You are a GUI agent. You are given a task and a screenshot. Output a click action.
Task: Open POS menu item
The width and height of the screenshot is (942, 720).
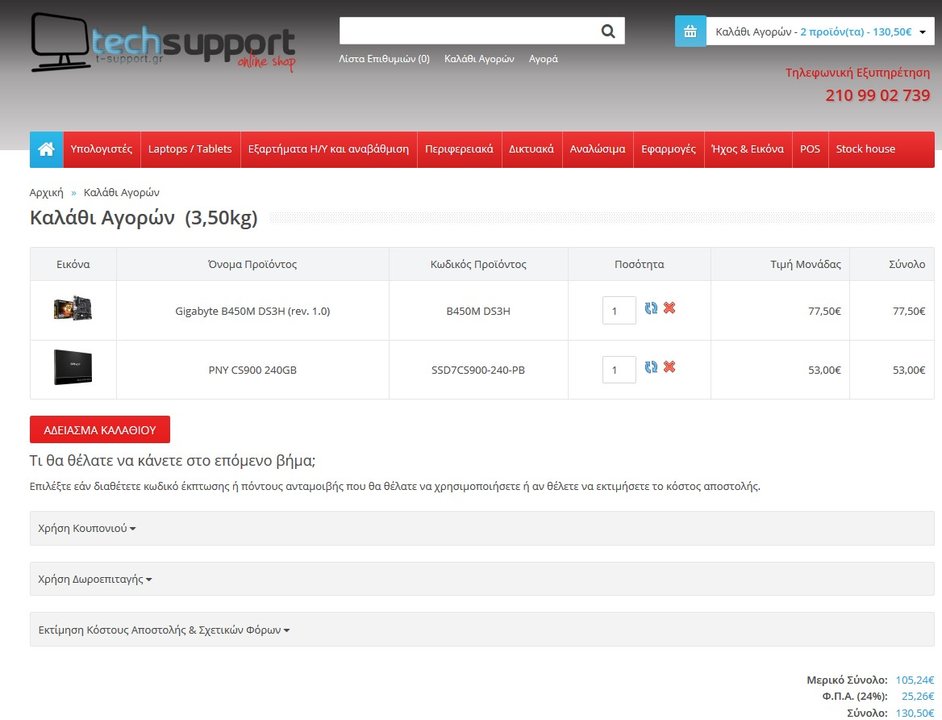coord(810,149)
